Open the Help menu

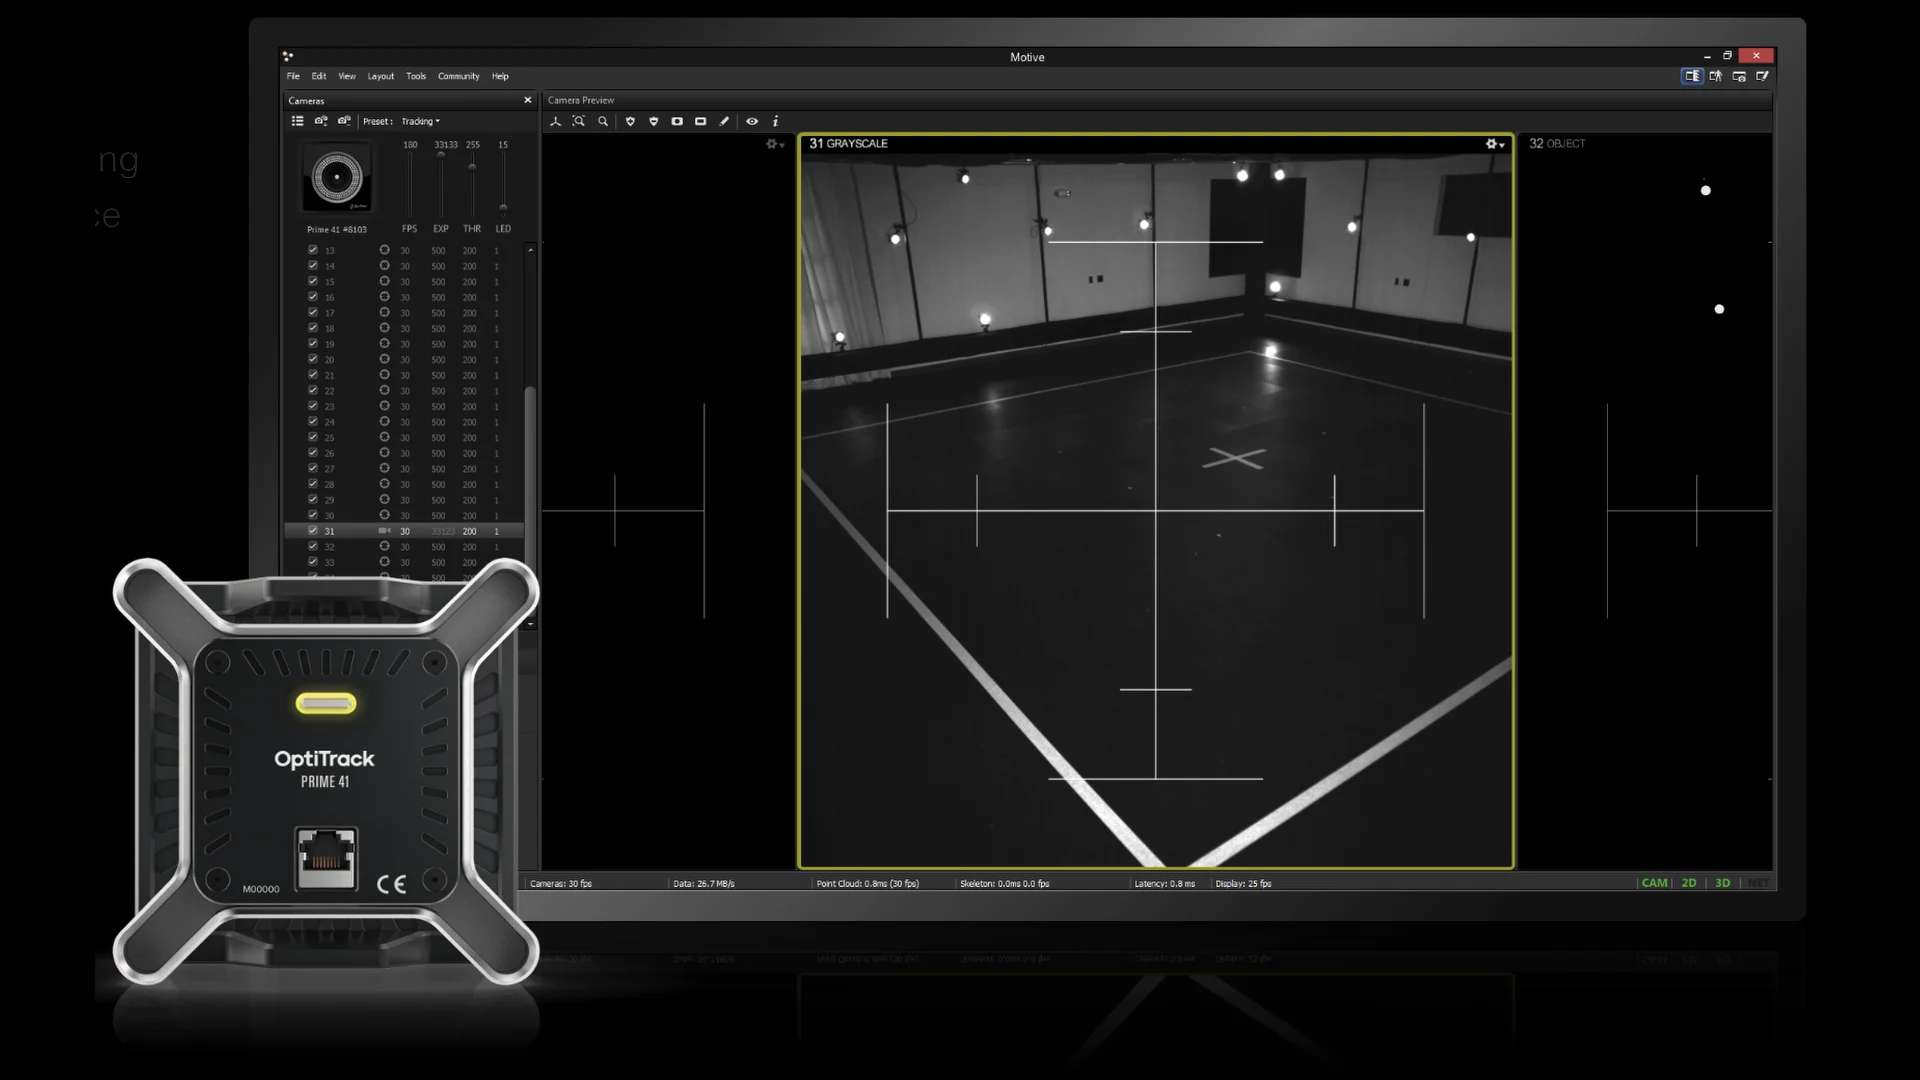coord(500,76)
